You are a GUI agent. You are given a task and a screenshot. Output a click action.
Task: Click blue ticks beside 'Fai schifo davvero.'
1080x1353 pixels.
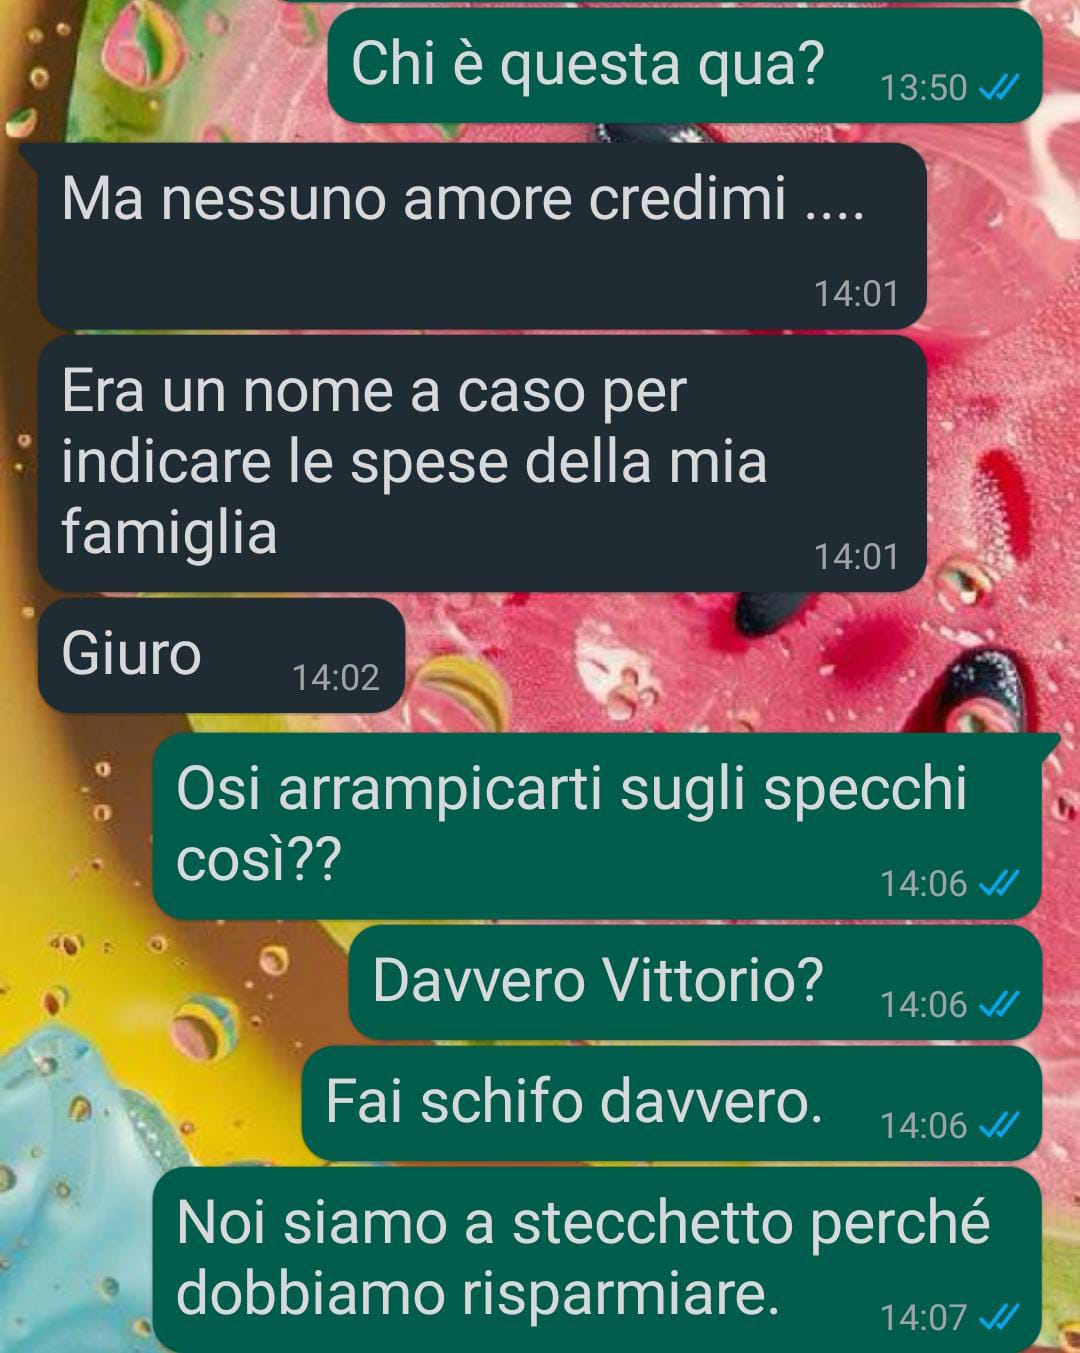(998, 1126)
